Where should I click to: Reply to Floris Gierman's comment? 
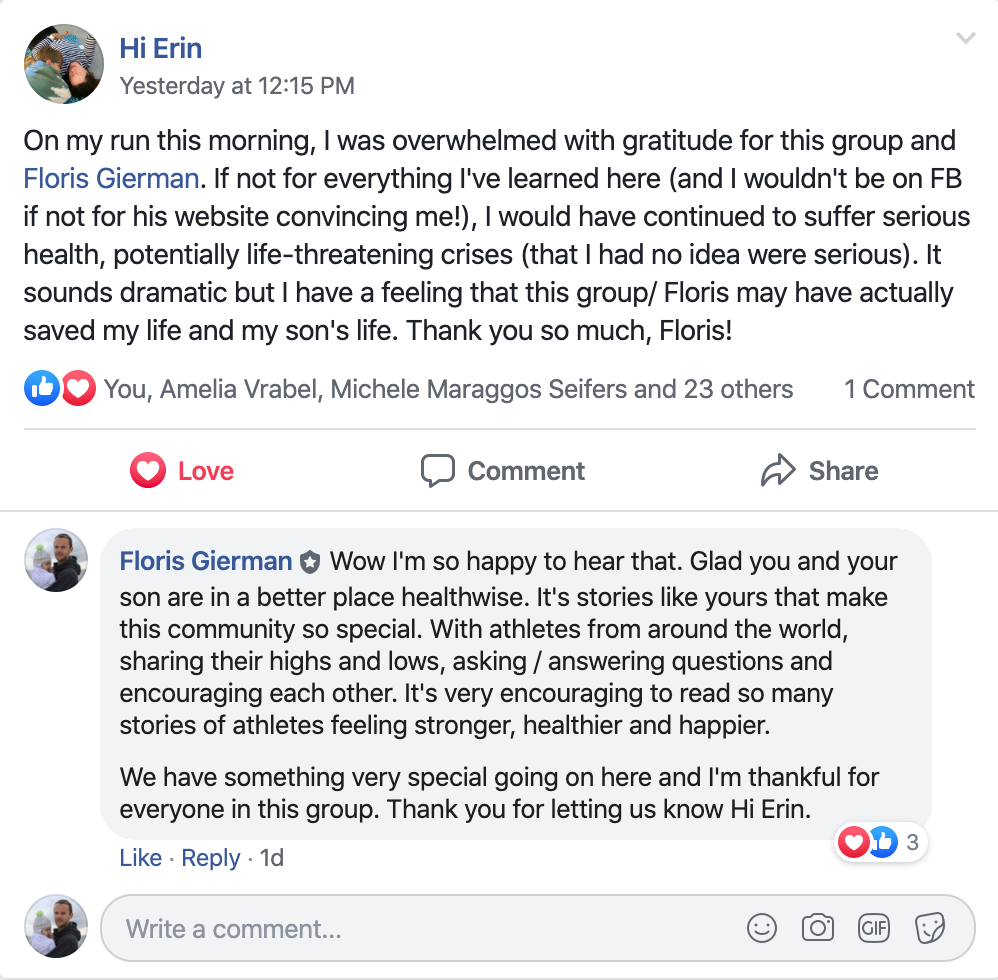pos(210,858)
